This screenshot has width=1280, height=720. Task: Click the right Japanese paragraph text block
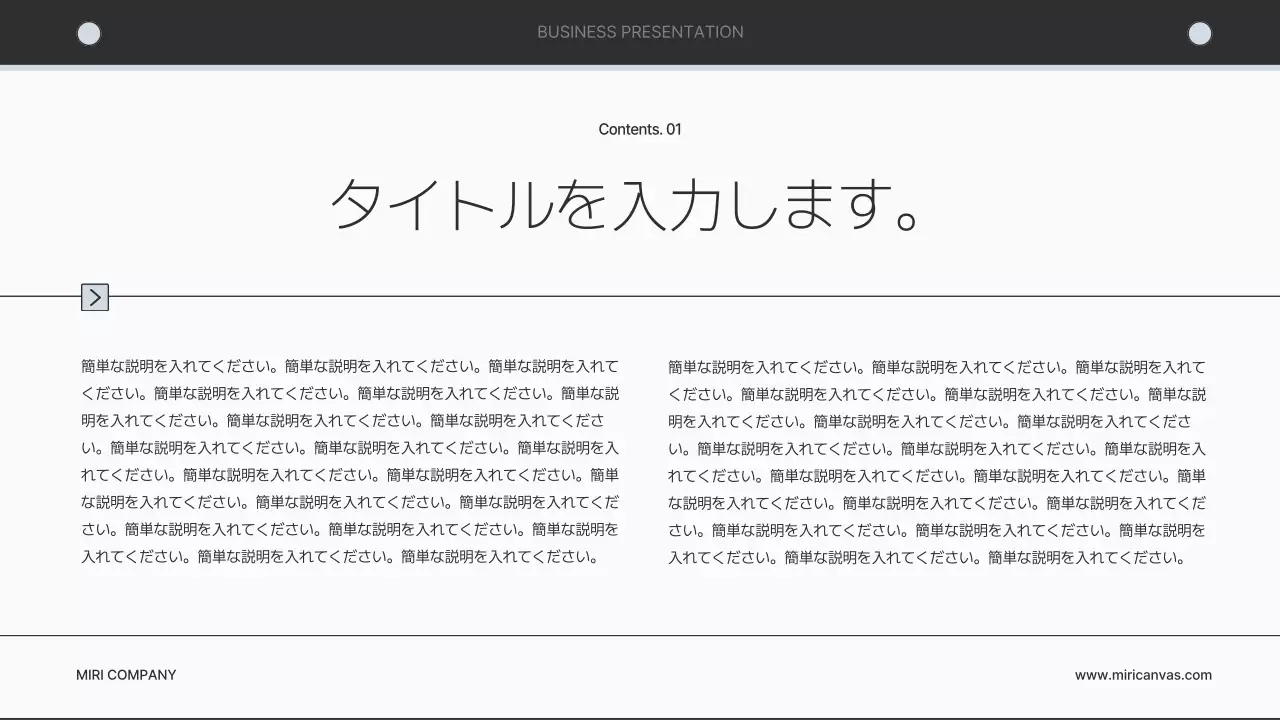(935, 460)
